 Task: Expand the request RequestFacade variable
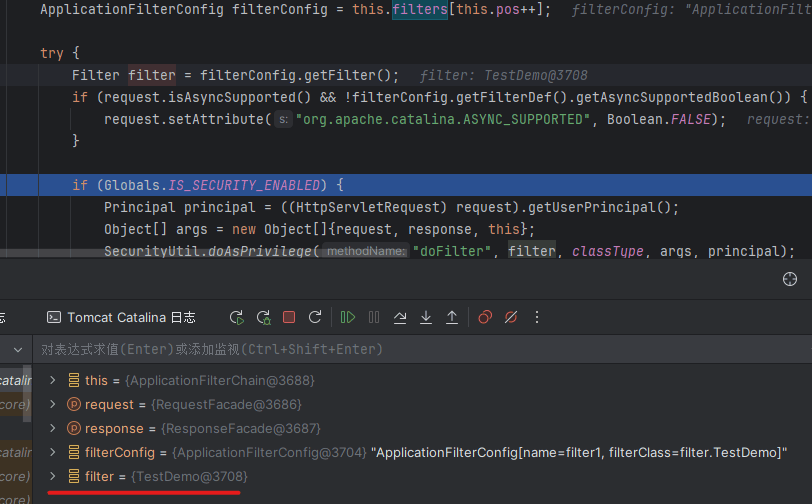(x=53, y=404)
